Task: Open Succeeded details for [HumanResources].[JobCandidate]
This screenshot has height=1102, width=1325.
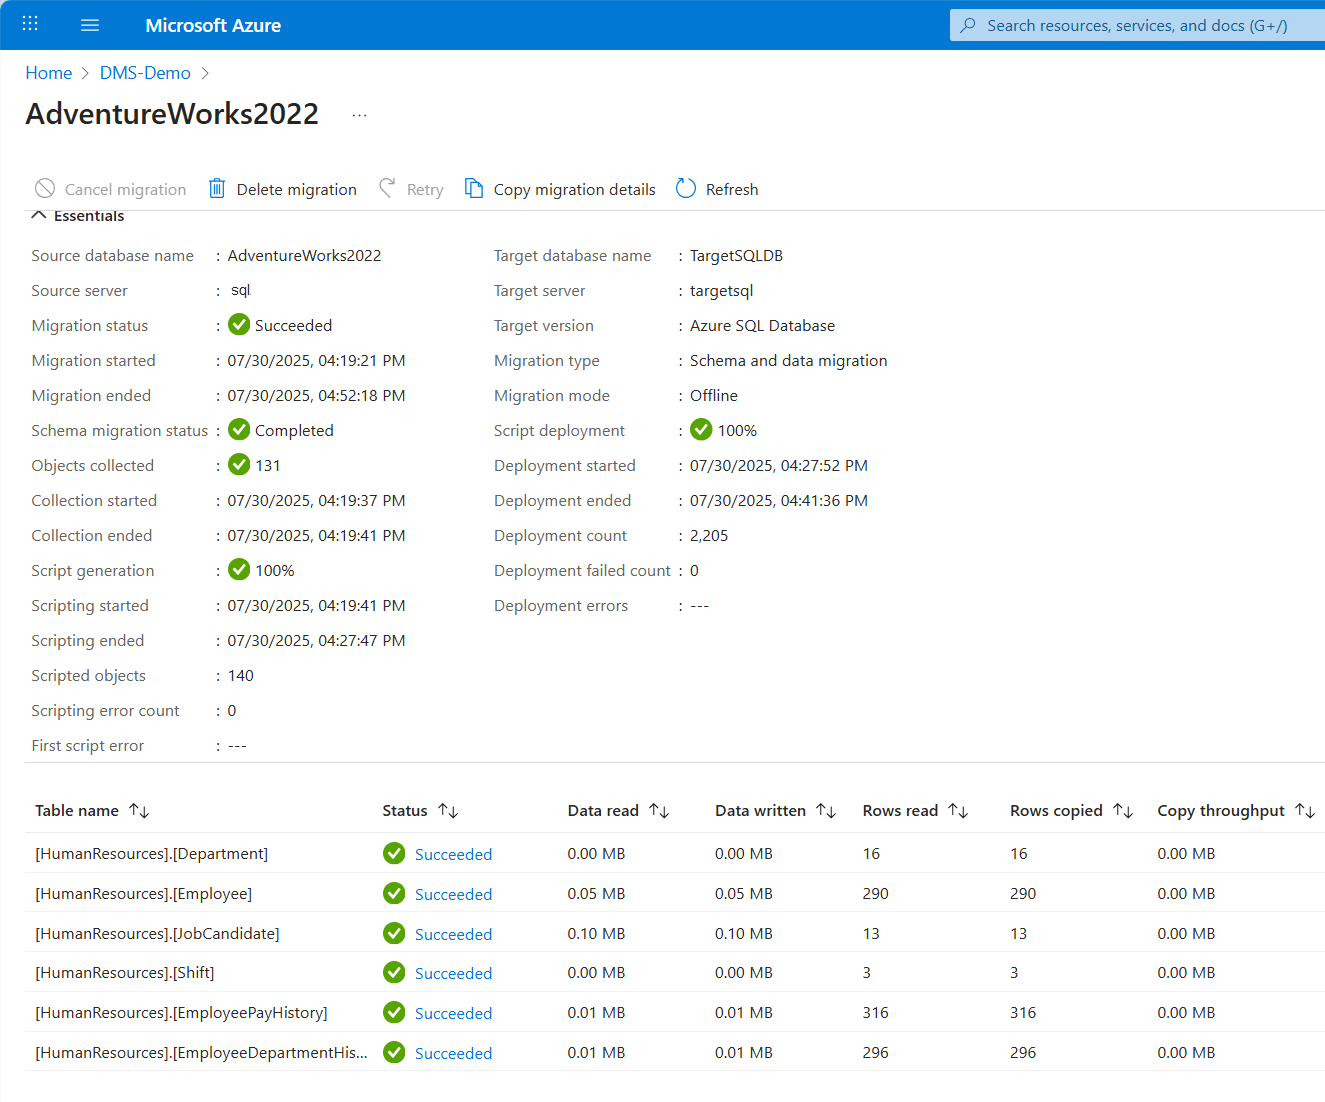Action: click(x=453, y=933)
